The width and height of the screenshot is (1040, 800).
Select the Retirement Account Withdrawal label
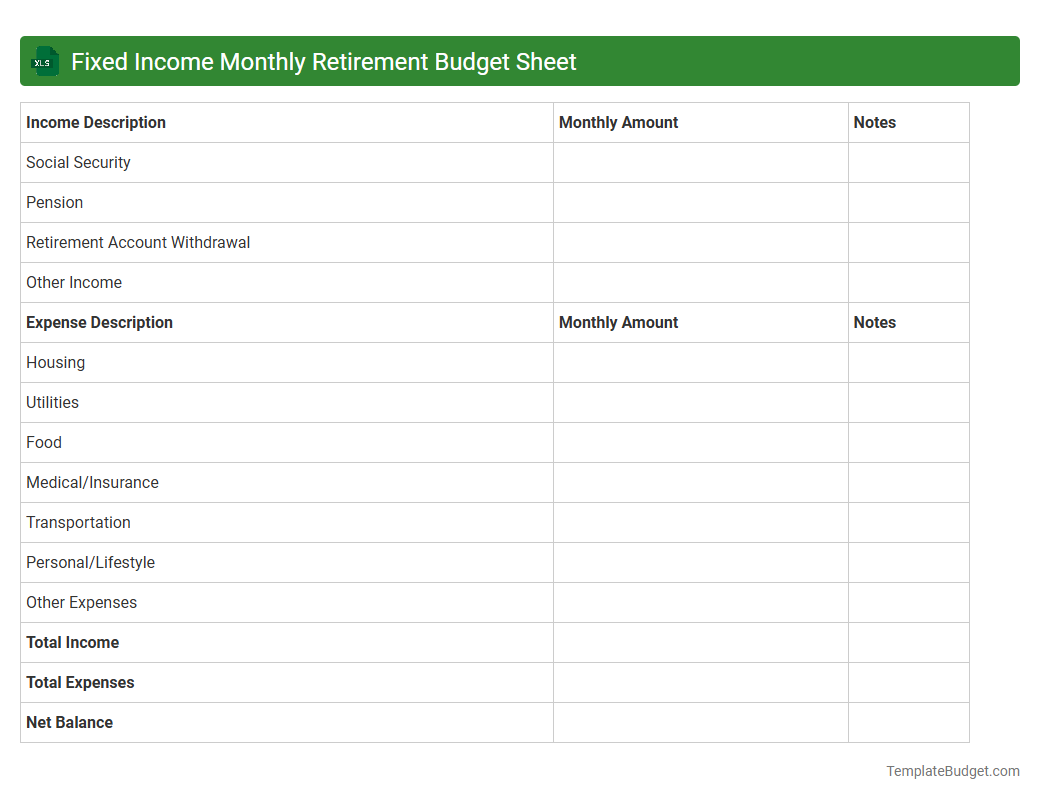pos(138,242)
